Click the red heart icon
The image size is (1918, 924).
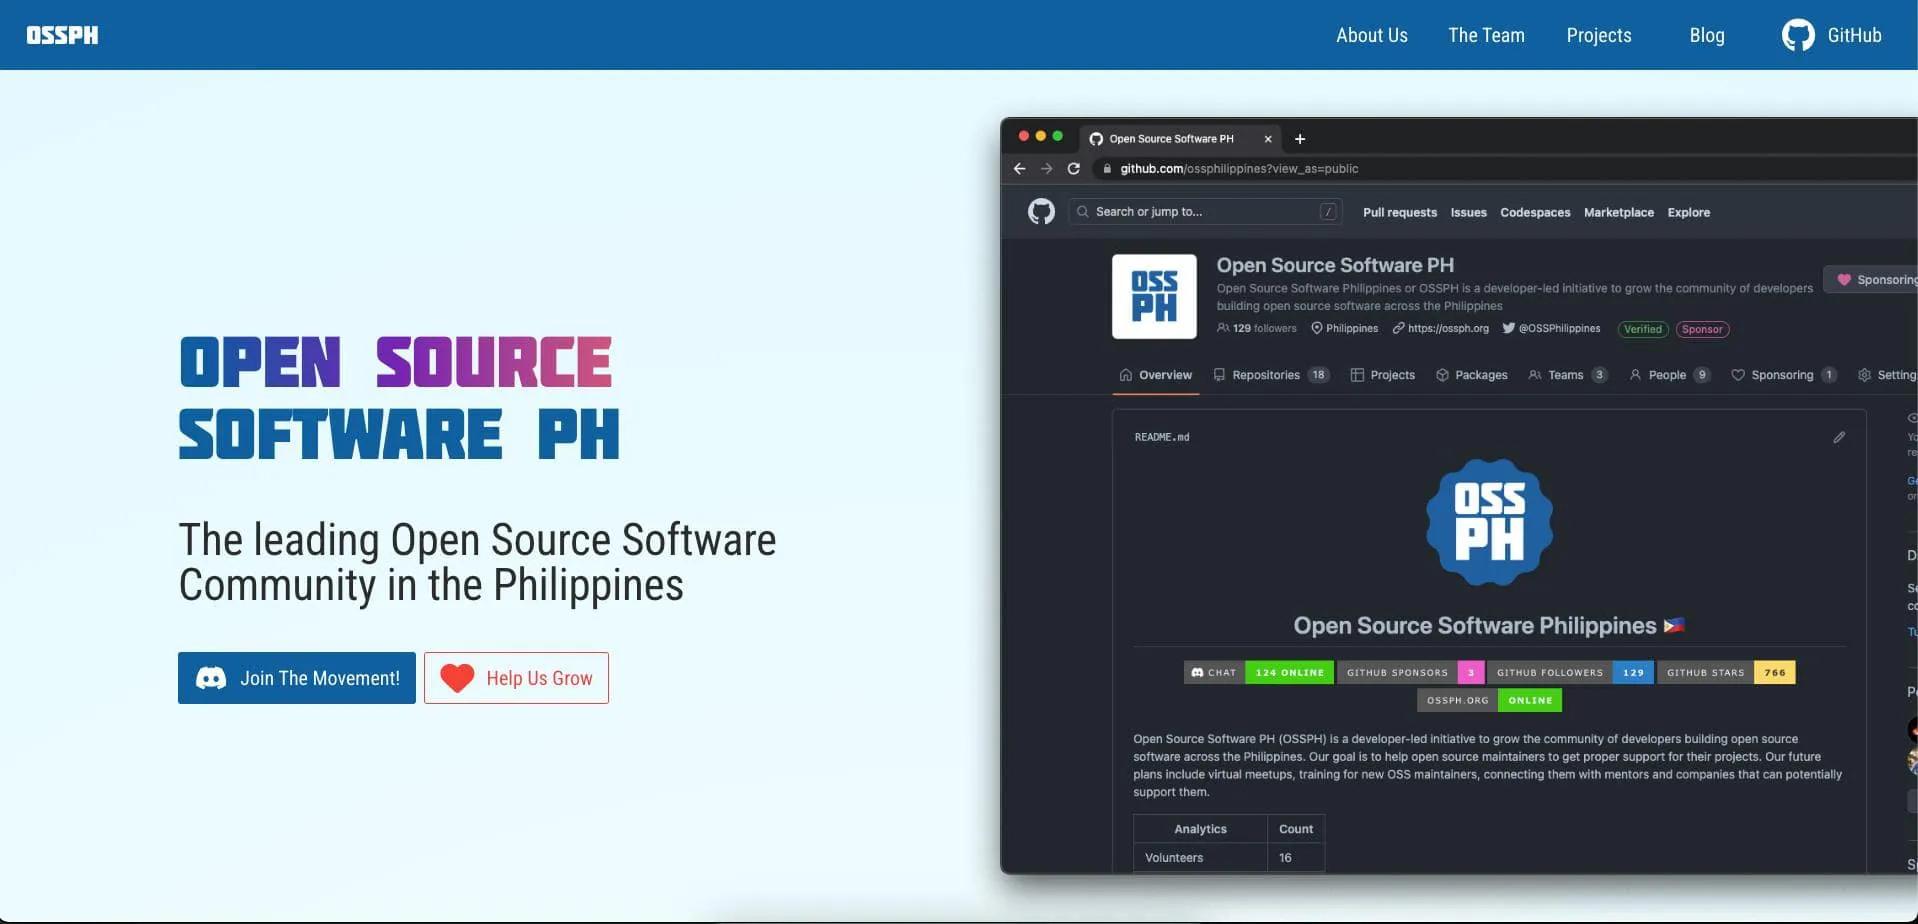457,678
